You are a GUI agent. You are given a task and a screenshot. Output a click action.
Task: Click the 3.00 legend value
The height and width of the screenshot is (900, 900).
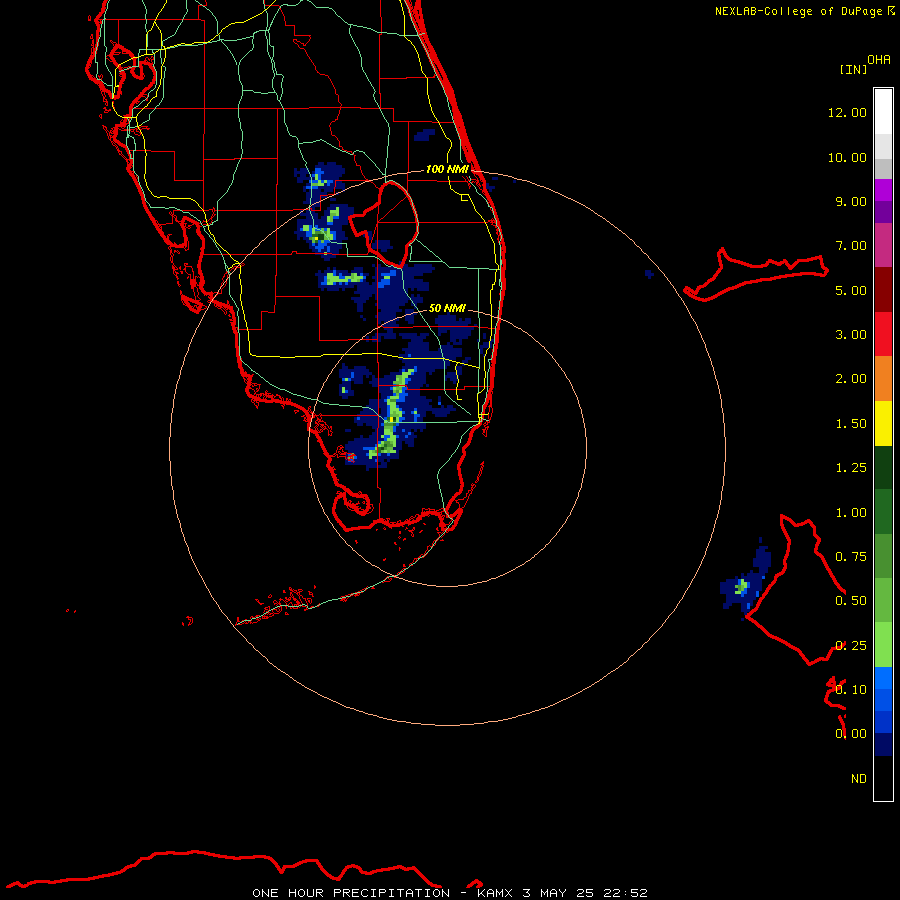[x=851, y=335]
